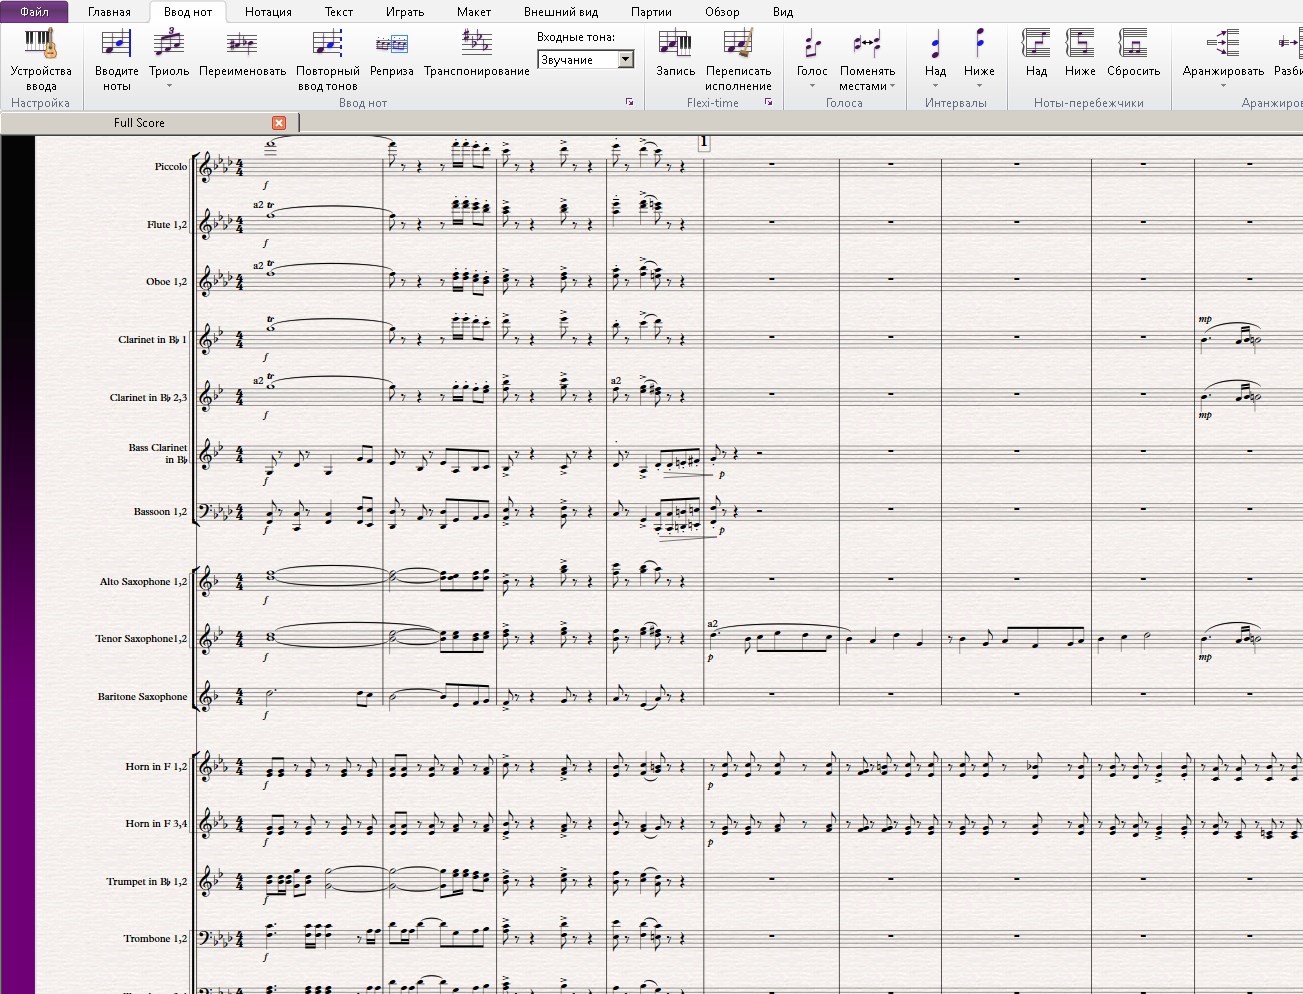This screenshot has height=994, width=1303.
Task: Click the Oboe 1,2 staff name
Action: [167, 282]
